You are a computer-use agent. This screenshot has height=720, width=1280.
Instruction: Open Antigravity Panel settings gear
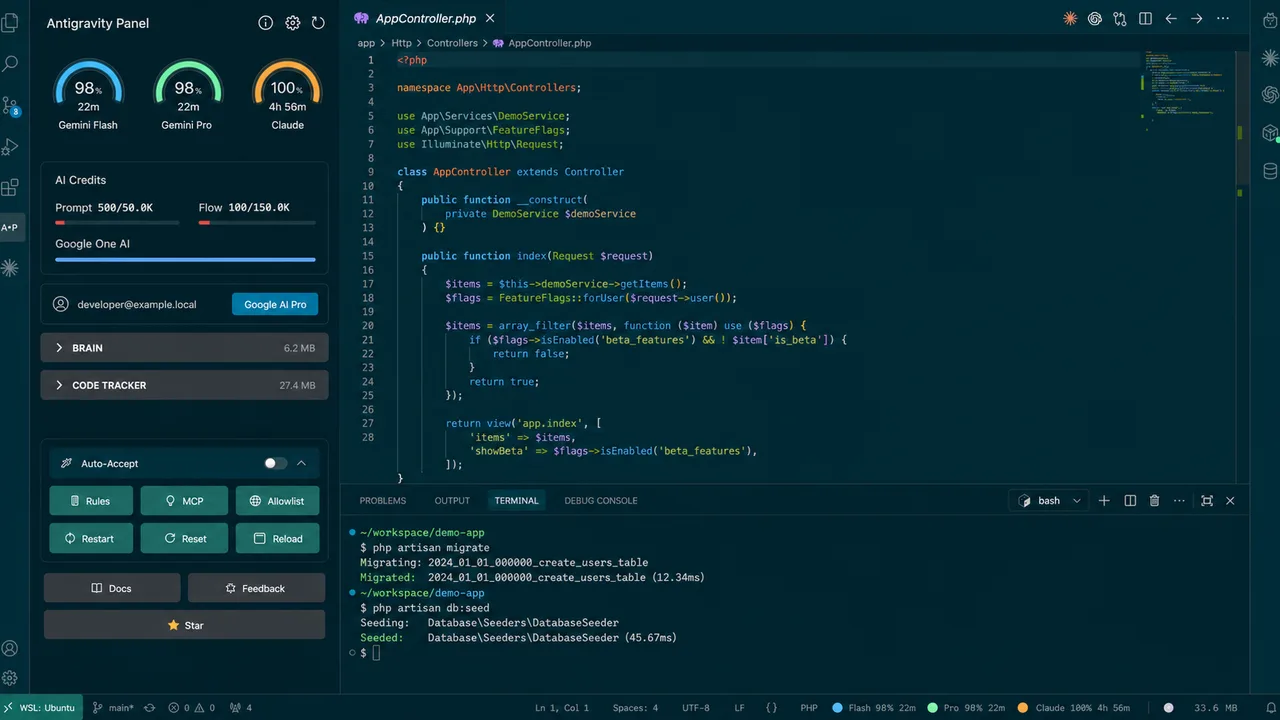tap(292, 23)
